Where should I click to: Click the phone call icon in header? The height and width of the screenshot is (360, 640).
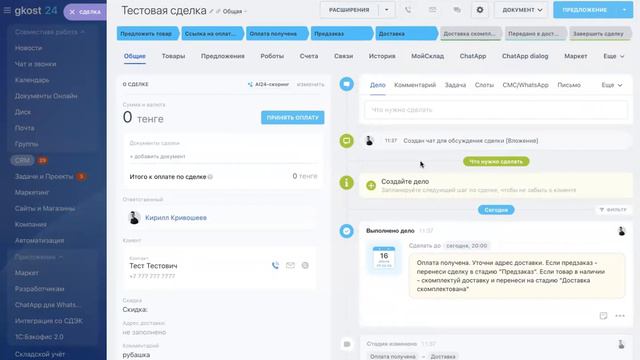pos(408,10)
